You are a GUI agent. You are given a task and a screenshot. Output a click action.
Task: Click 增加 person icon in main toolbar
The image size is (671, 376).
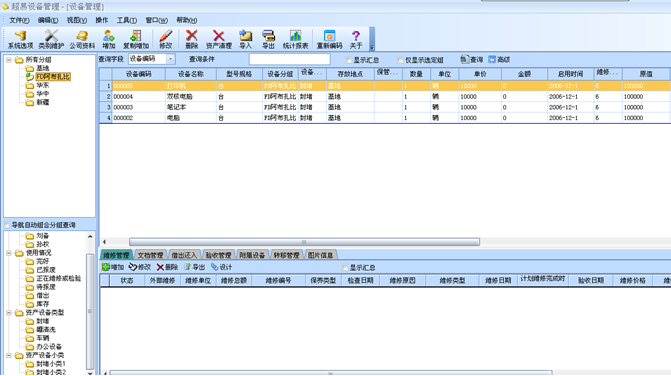pyautogui.click(x=109, y=39)
